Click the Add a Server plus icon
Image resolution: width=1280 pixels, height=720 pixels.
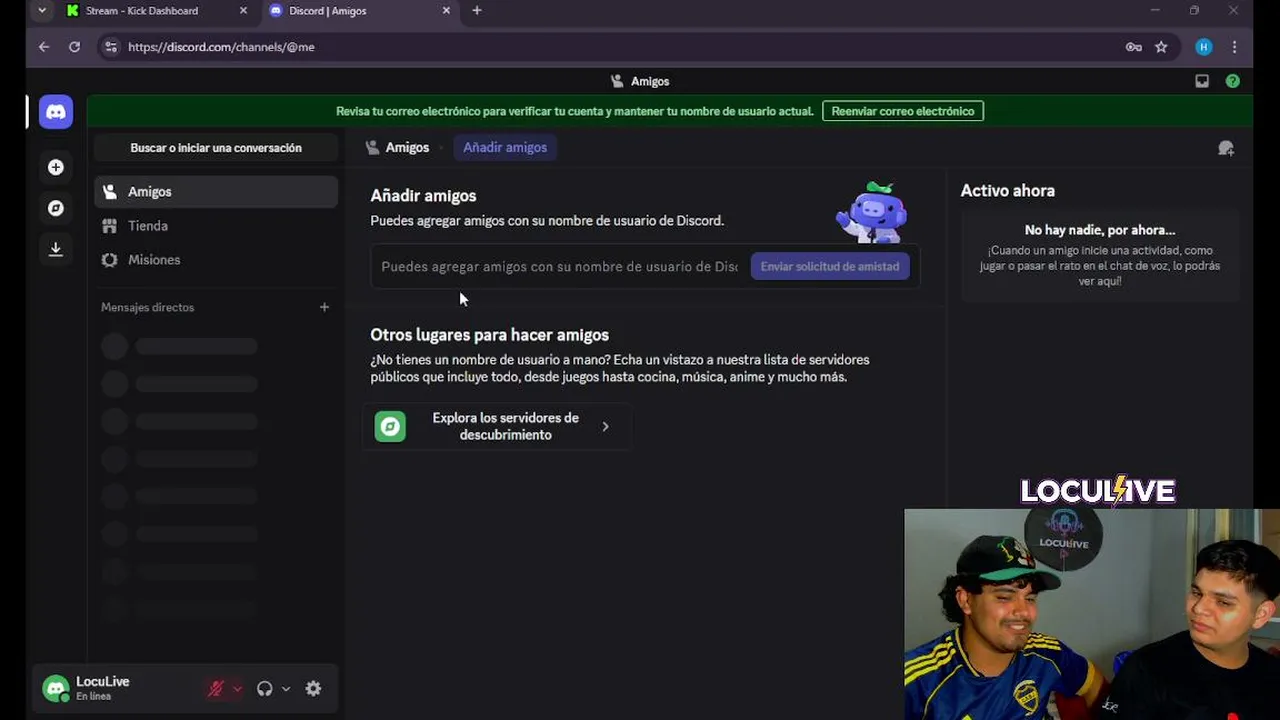pyautogui.click(x=56, y=167)
